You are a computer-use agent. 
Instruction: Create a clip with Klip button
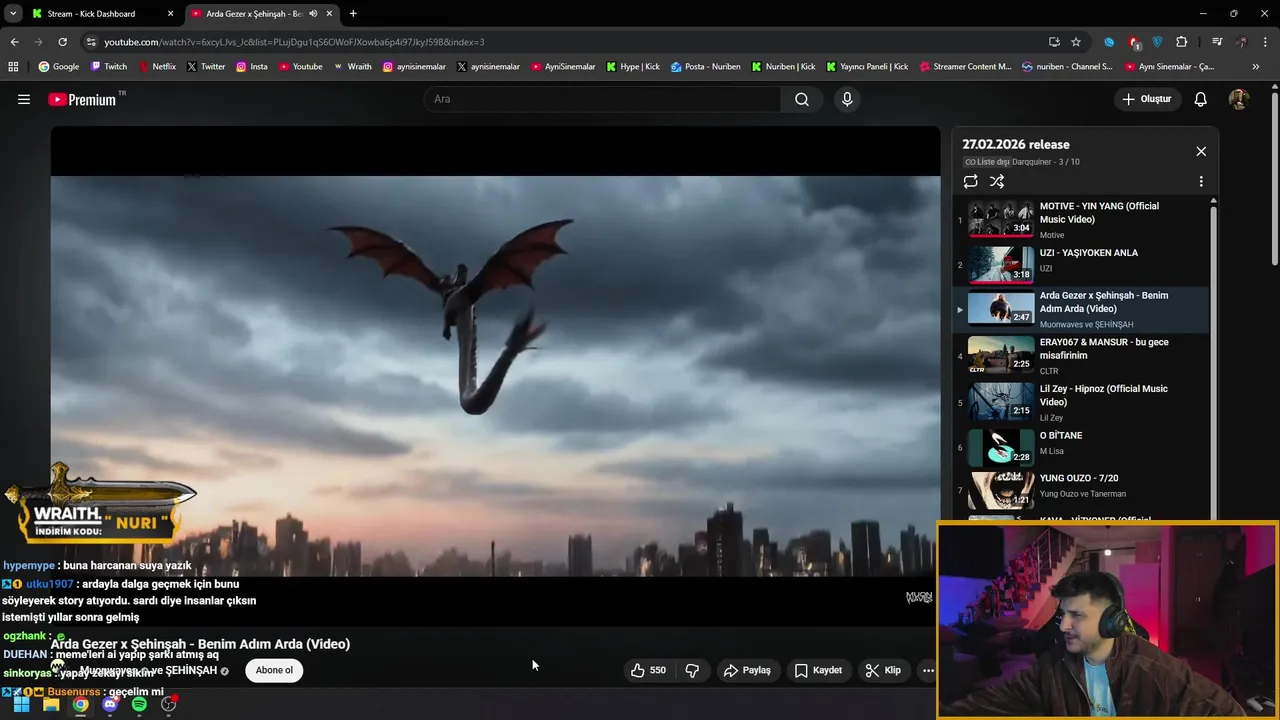coord(883,670)
